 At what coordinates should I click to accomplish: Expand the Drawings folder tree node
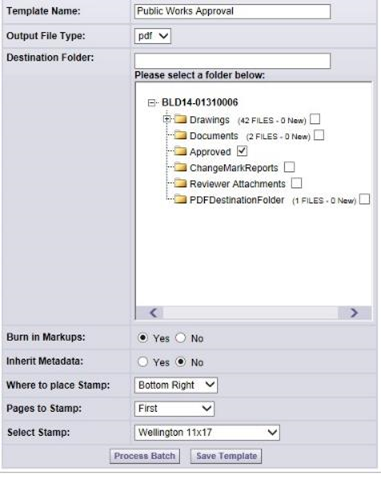click(167, 119)
